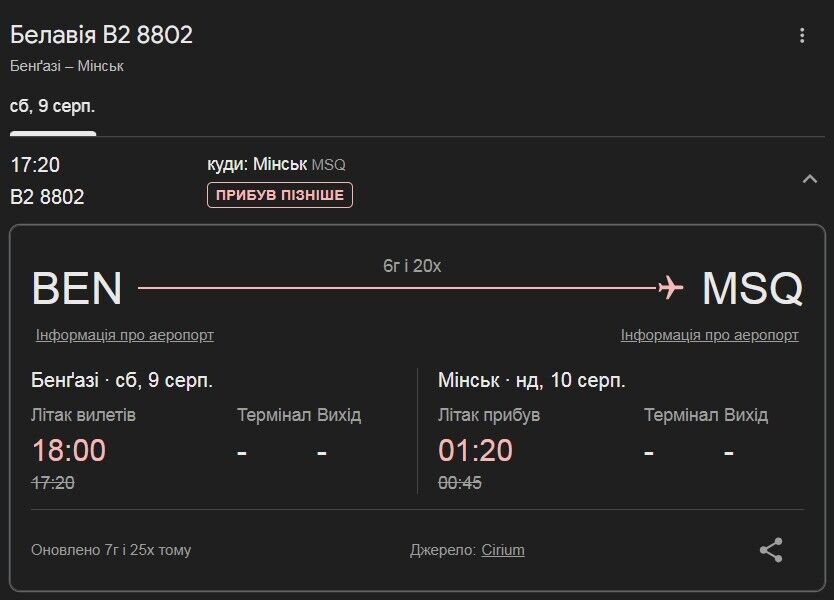Open the three-dot overflow menu

pos(800,36)
